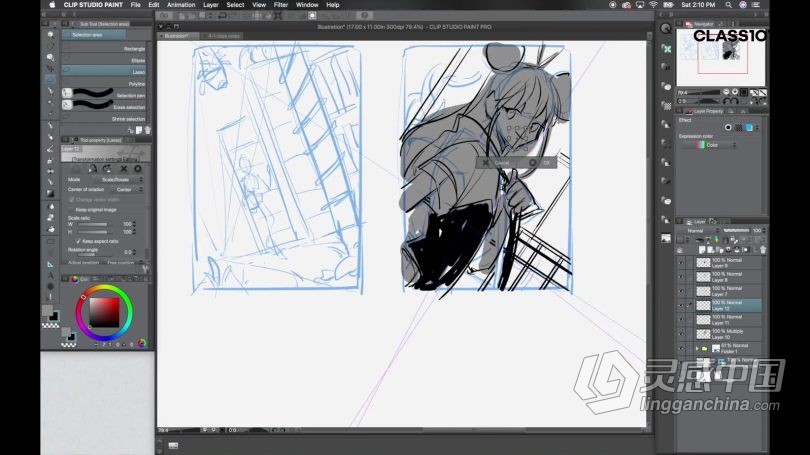Toggle the layer color effect icon
810x455 pixels.
(x=749, y=128)
